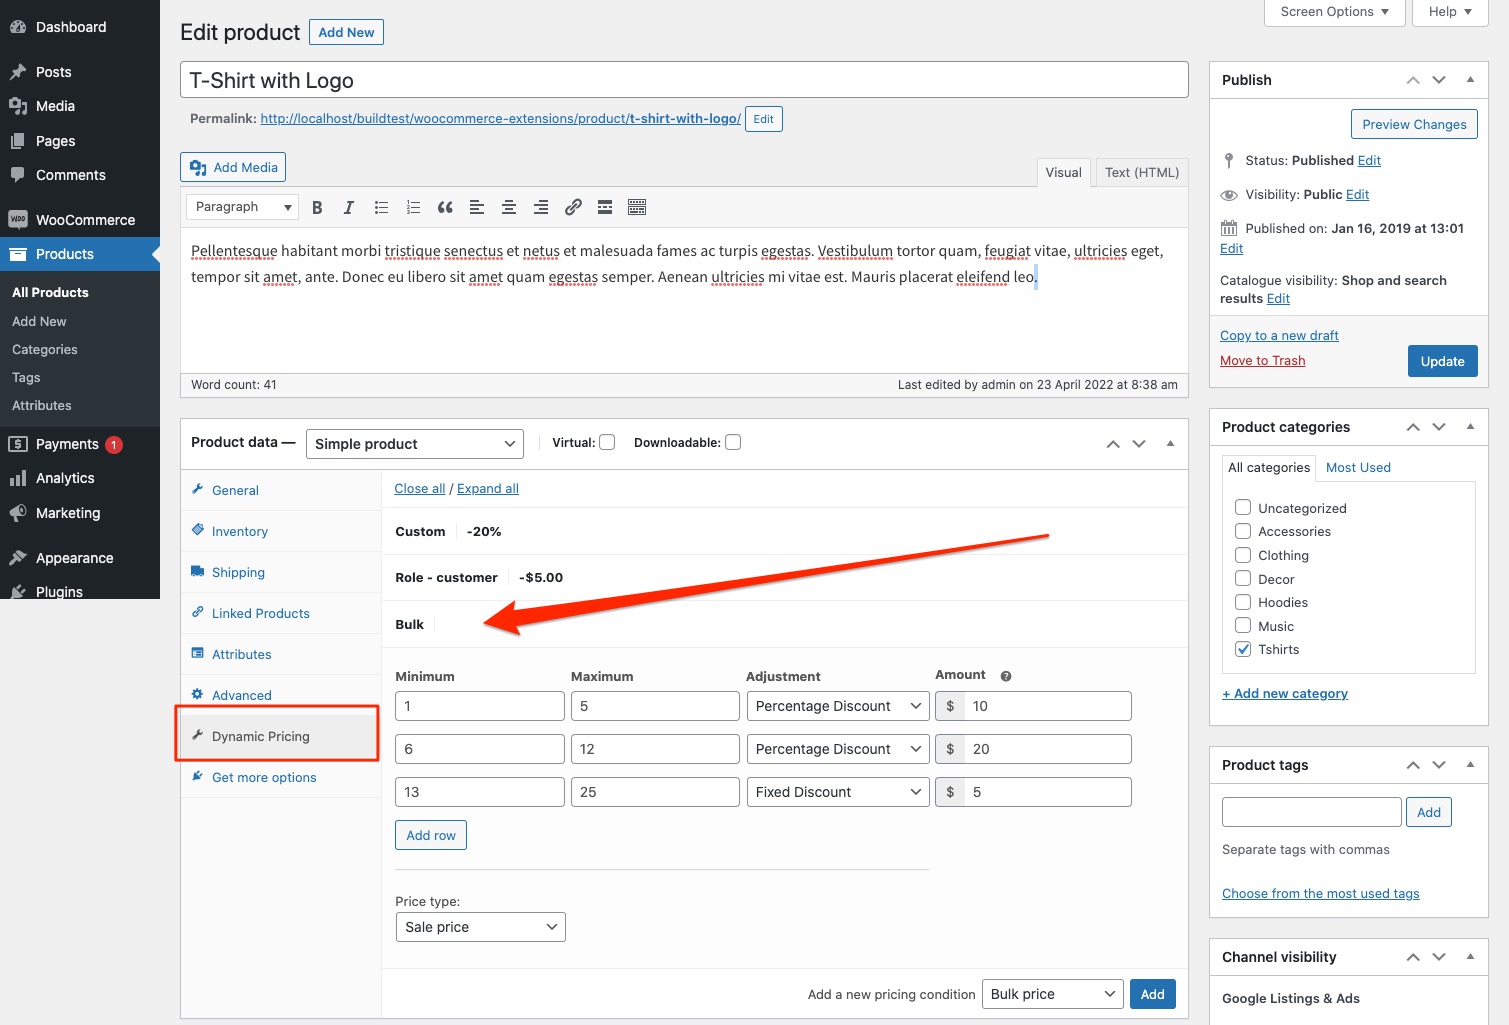Viewport: 1509px width, 1025px height.
Task: Toggle italic formatting in editor toolbar
Action: point(349,207)
